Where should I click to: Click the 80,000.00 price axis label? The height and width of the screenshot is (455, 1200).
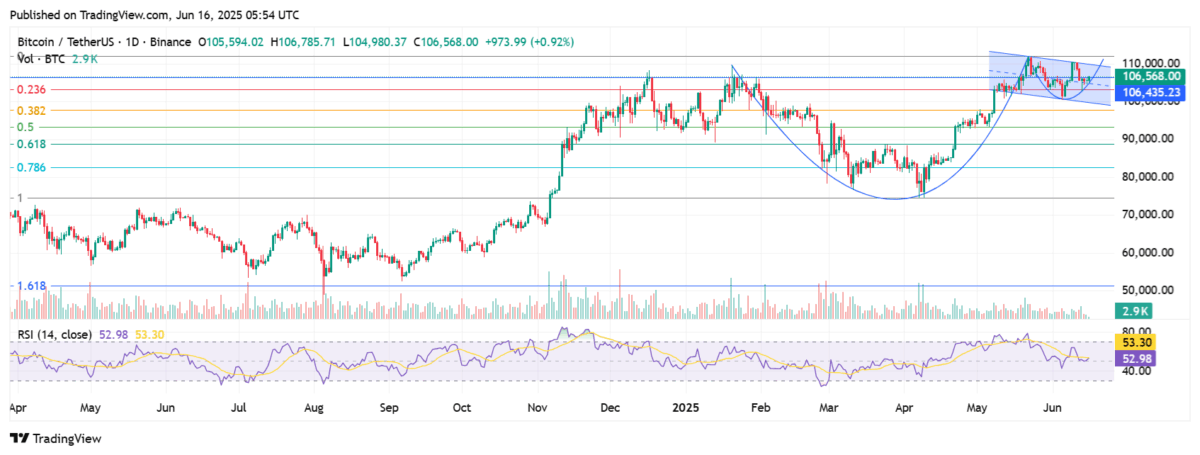pos(1148,176)
